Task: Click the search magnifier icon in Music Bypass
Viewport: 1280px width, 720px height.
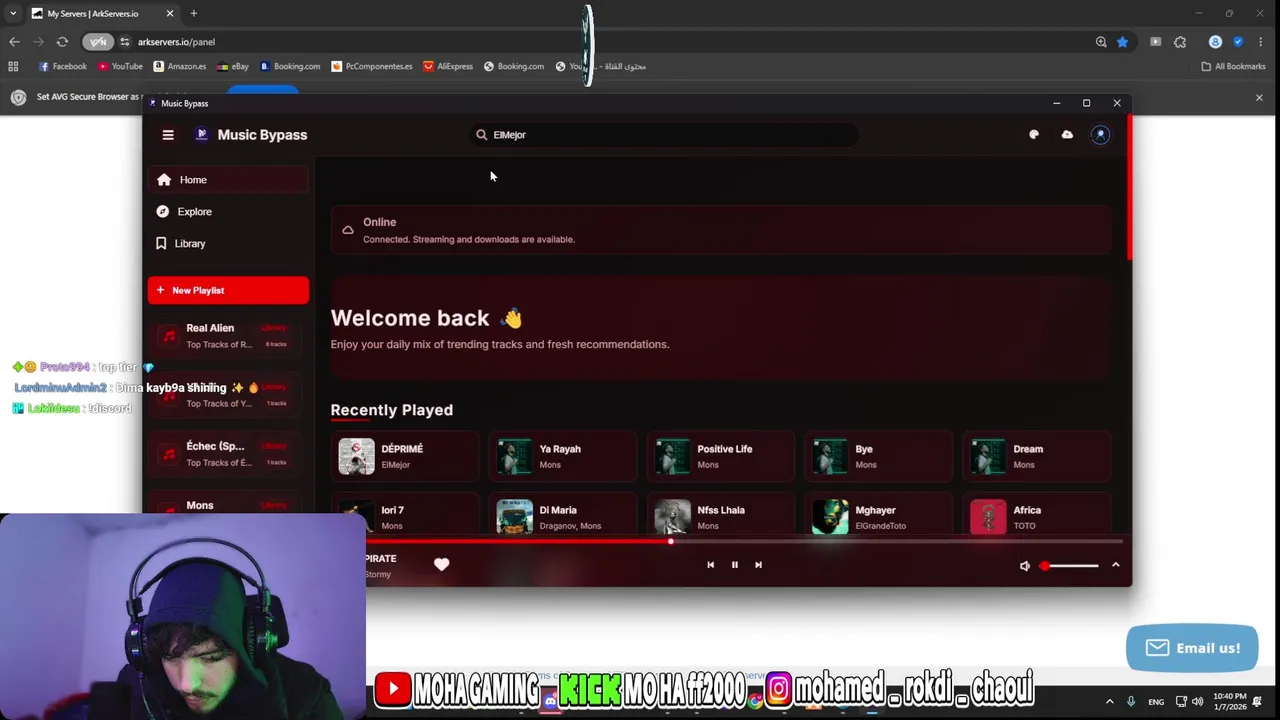Action: coord(481,135)
